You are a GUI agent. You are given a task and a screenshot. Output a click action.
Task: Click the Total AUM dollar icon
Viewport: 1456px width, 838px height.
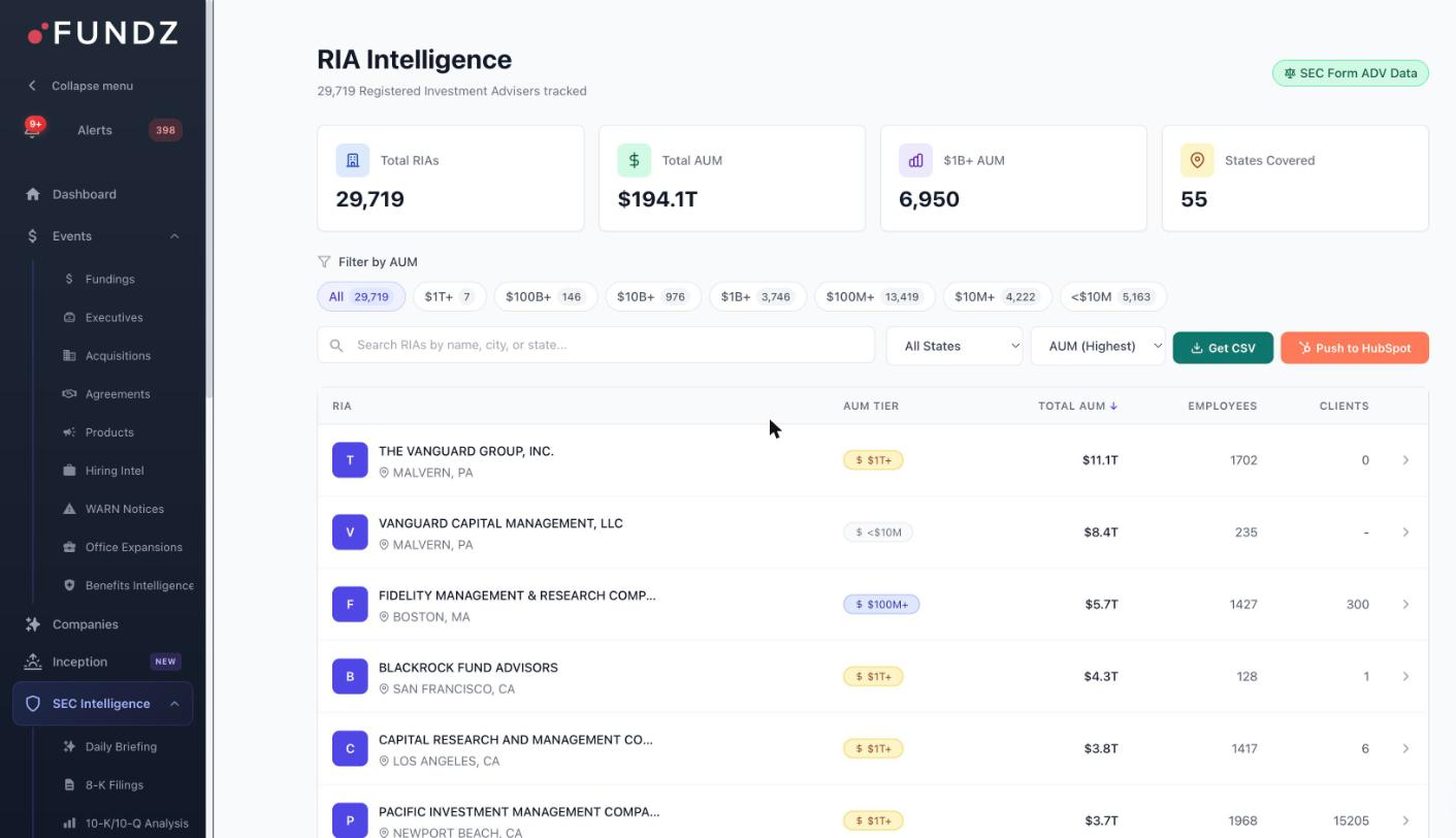tap(634, 160)
